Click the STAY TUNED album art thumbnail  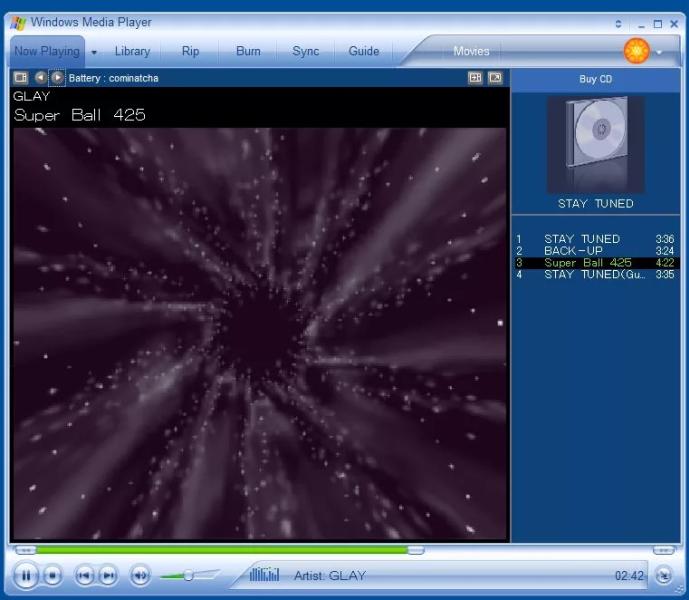596,144
